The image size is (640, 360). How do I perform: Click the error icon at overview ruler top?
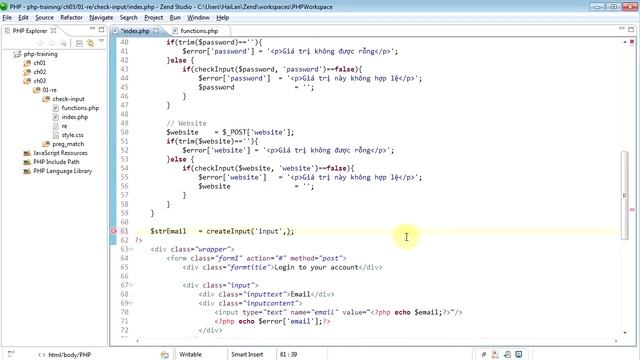632,42
